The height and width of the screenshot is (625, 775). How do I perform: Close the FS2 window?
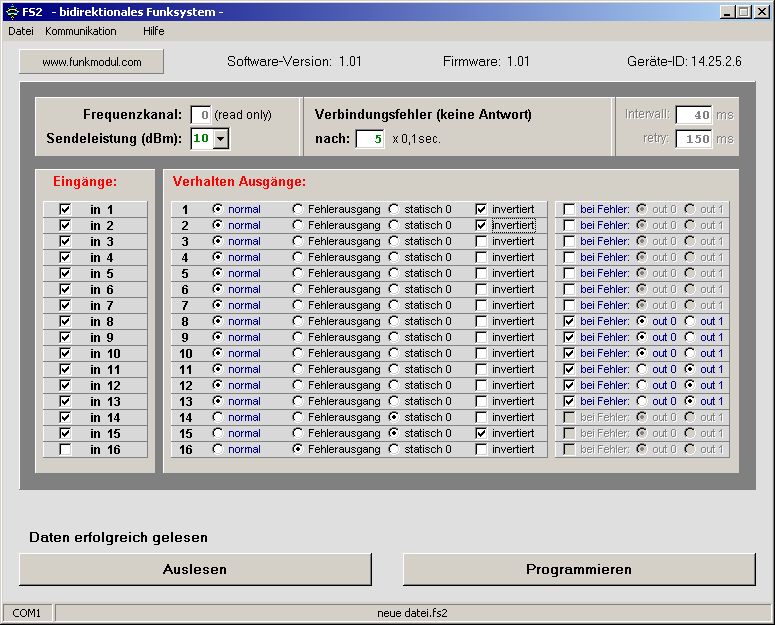[x=762, y=12]
